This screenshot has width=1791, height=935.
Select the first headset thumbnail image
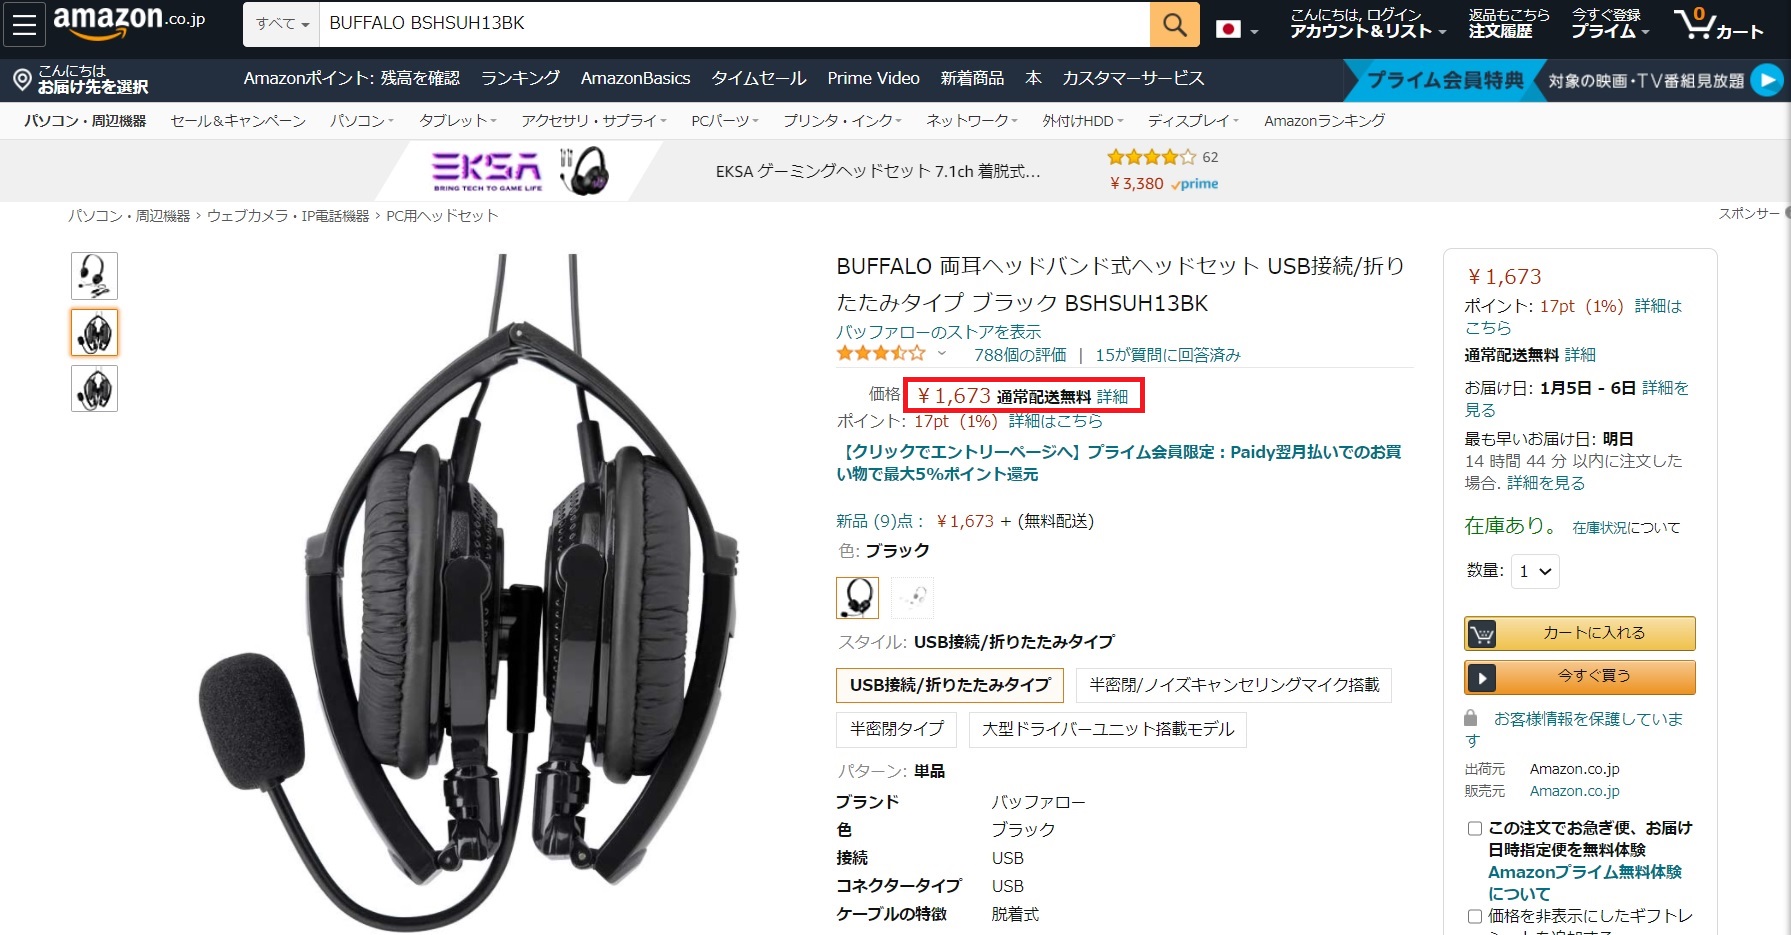coord(94,276)
